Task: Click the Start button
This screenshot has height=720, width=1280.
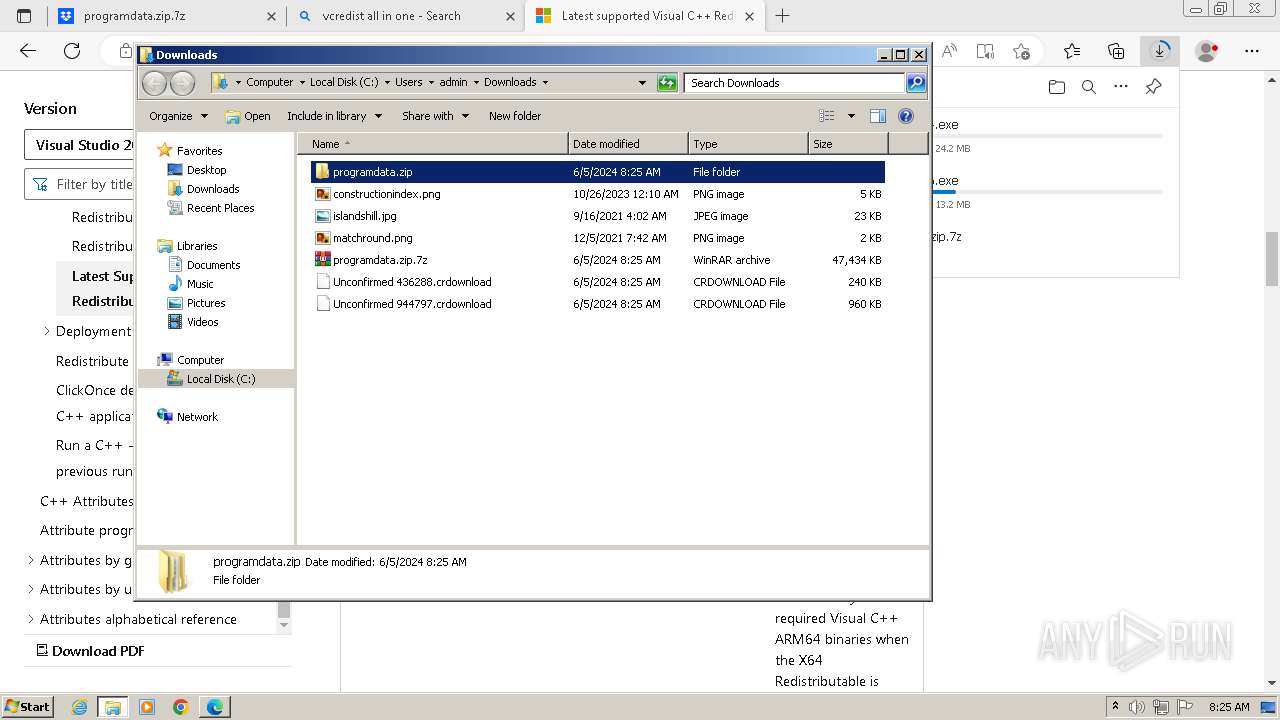Action: (x=28, y=707)
